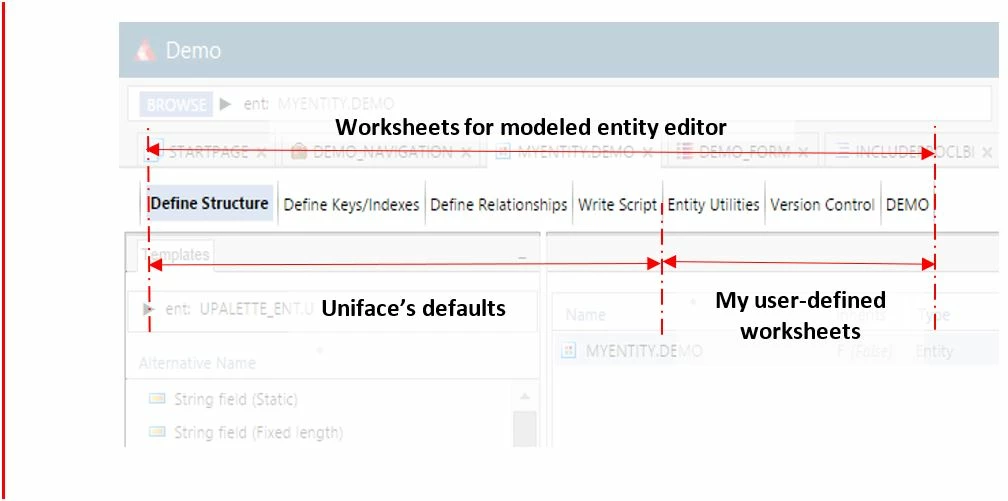This screenshot has height=501, width=1008.
Task: Click the Entity type cell
Action: coord(934,352)
